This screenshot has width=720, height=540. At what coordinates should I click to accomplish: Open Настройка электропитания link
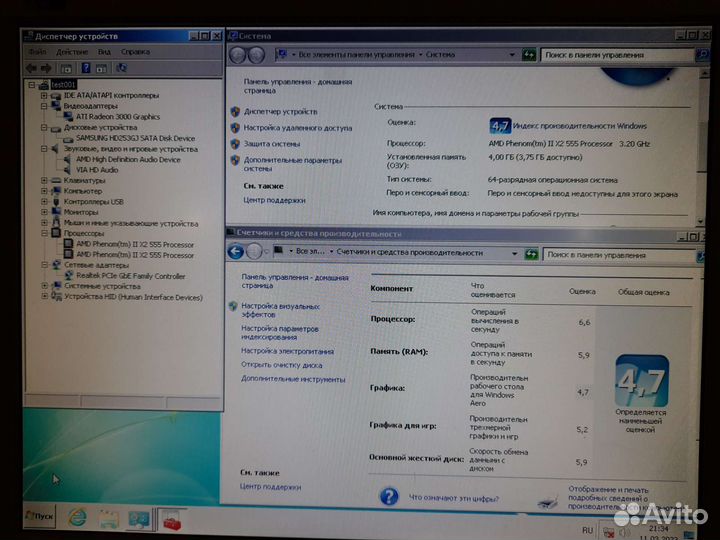pos(287,351)
